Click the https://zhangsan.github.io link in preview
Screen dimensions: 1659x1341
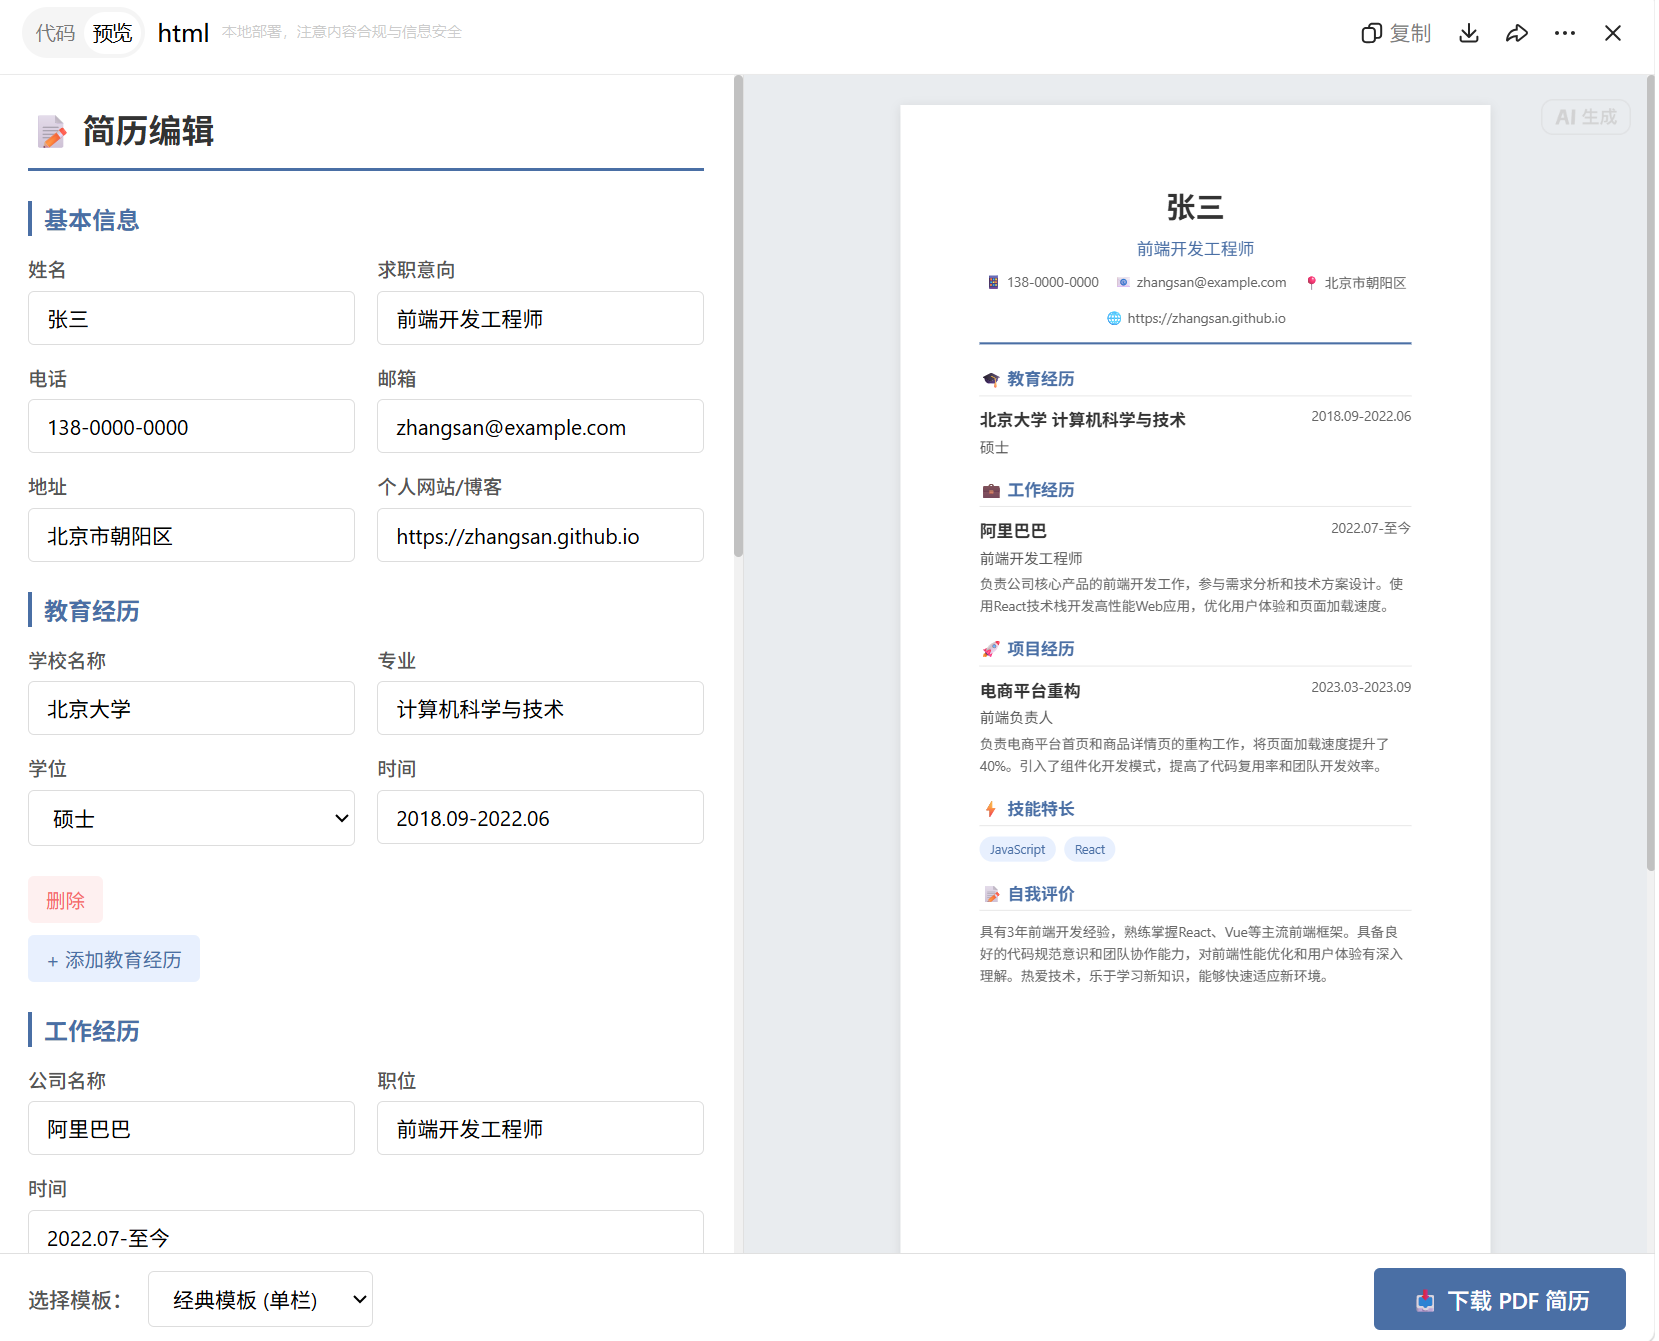[1206, 318]
